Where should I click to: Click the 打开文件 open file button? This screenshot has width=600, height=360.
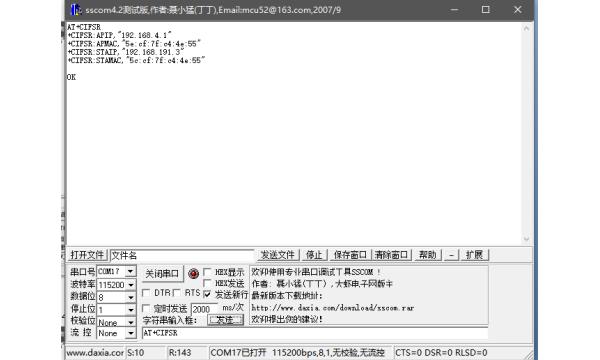(87, 255)
